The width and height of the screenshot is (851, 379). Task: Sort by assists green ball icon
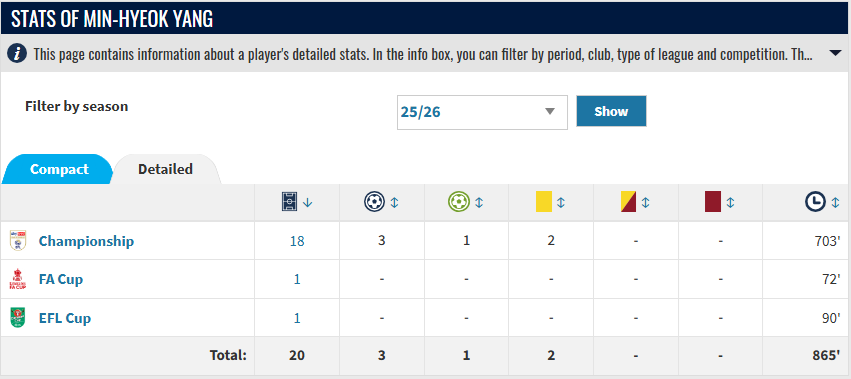coord(459,203)
